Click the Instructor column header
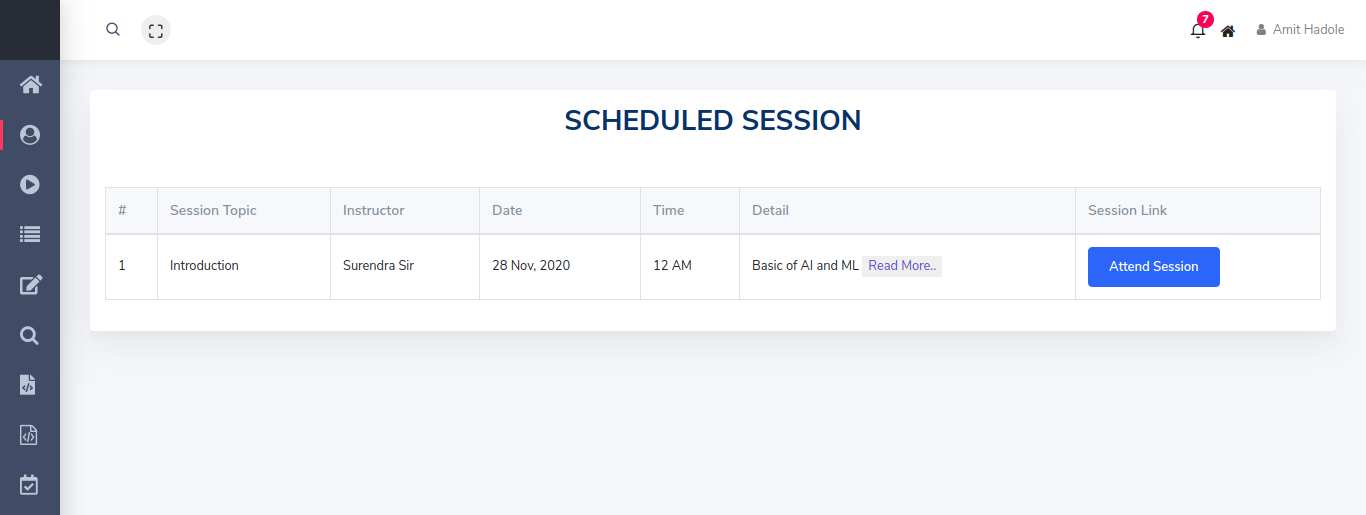The width and height of the screenshot is (1366, 515). (x=374, y=210)
